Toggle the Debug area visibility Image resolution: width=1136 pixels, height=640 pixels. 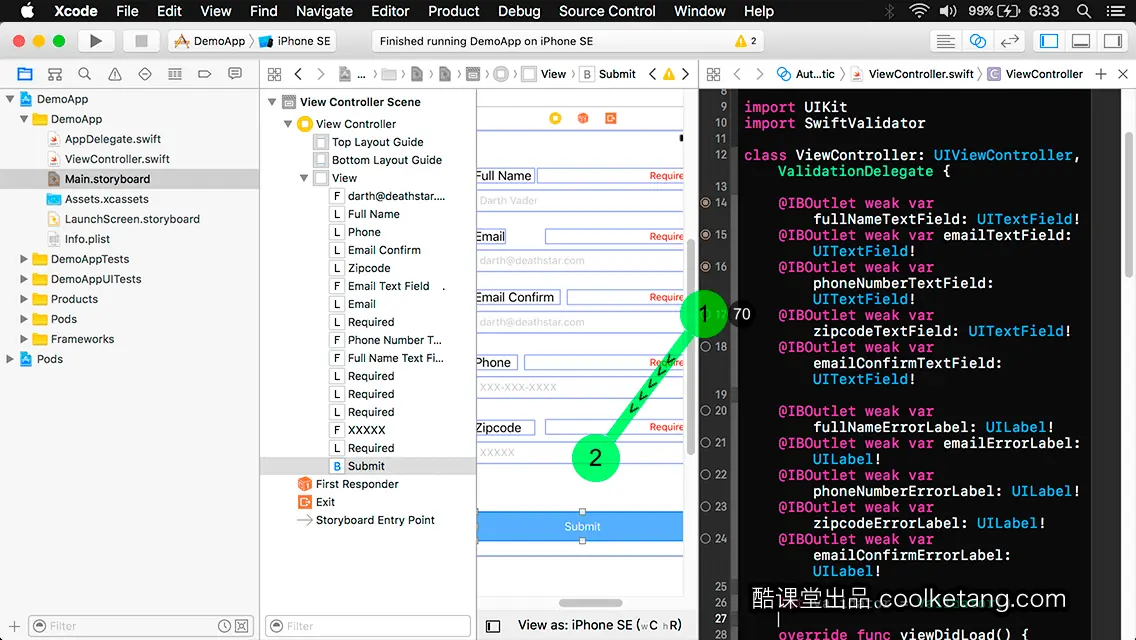(x=1081, y=41)
